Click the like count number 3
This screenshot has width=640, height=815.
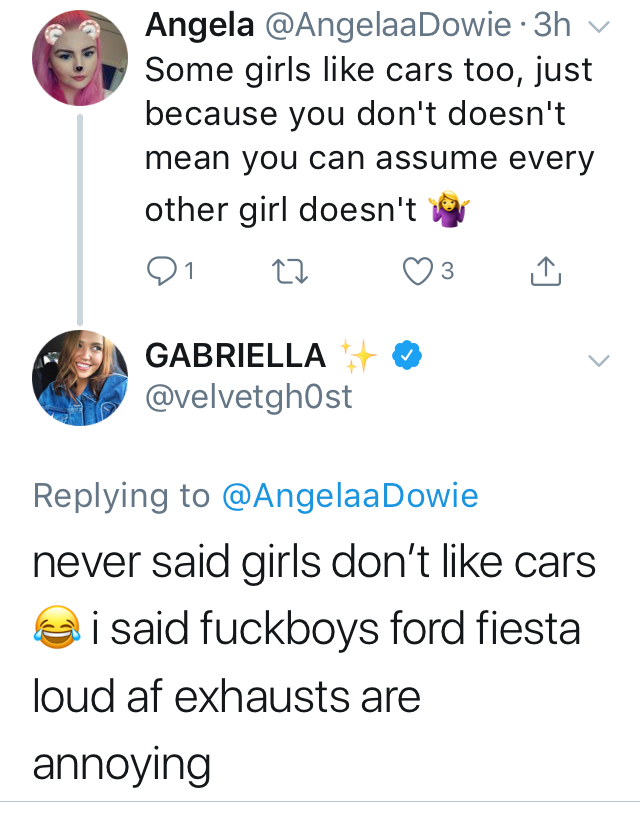pyautogui.click(x=447, y=271)
